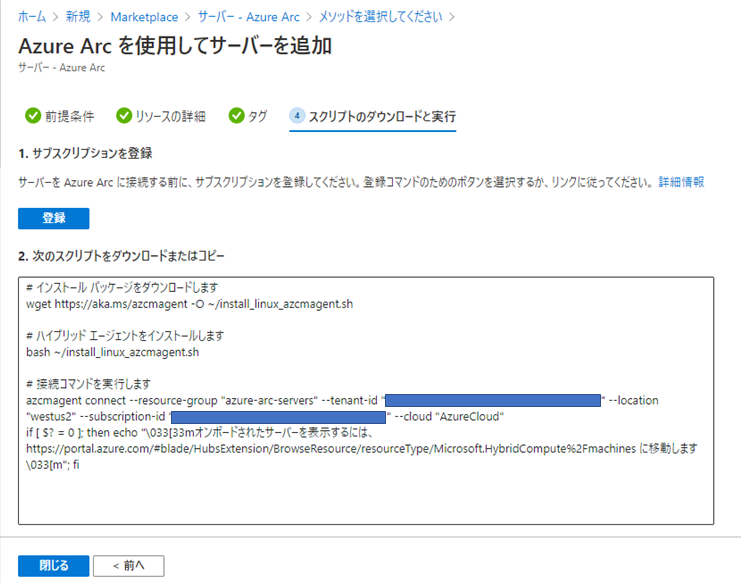
Task: Click the 閉じる button
Action: pyautogui.click(x=53, y=566)
